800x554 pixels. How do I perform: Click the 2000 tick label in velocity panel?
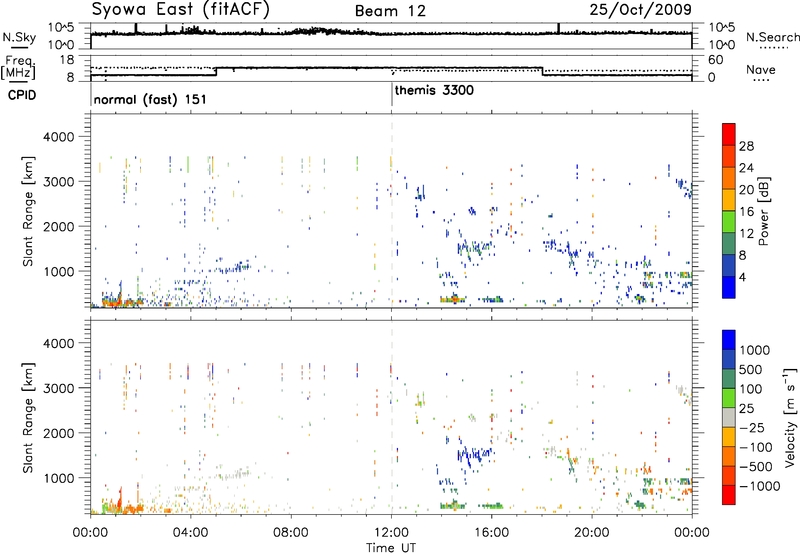(x=59, y=433)
